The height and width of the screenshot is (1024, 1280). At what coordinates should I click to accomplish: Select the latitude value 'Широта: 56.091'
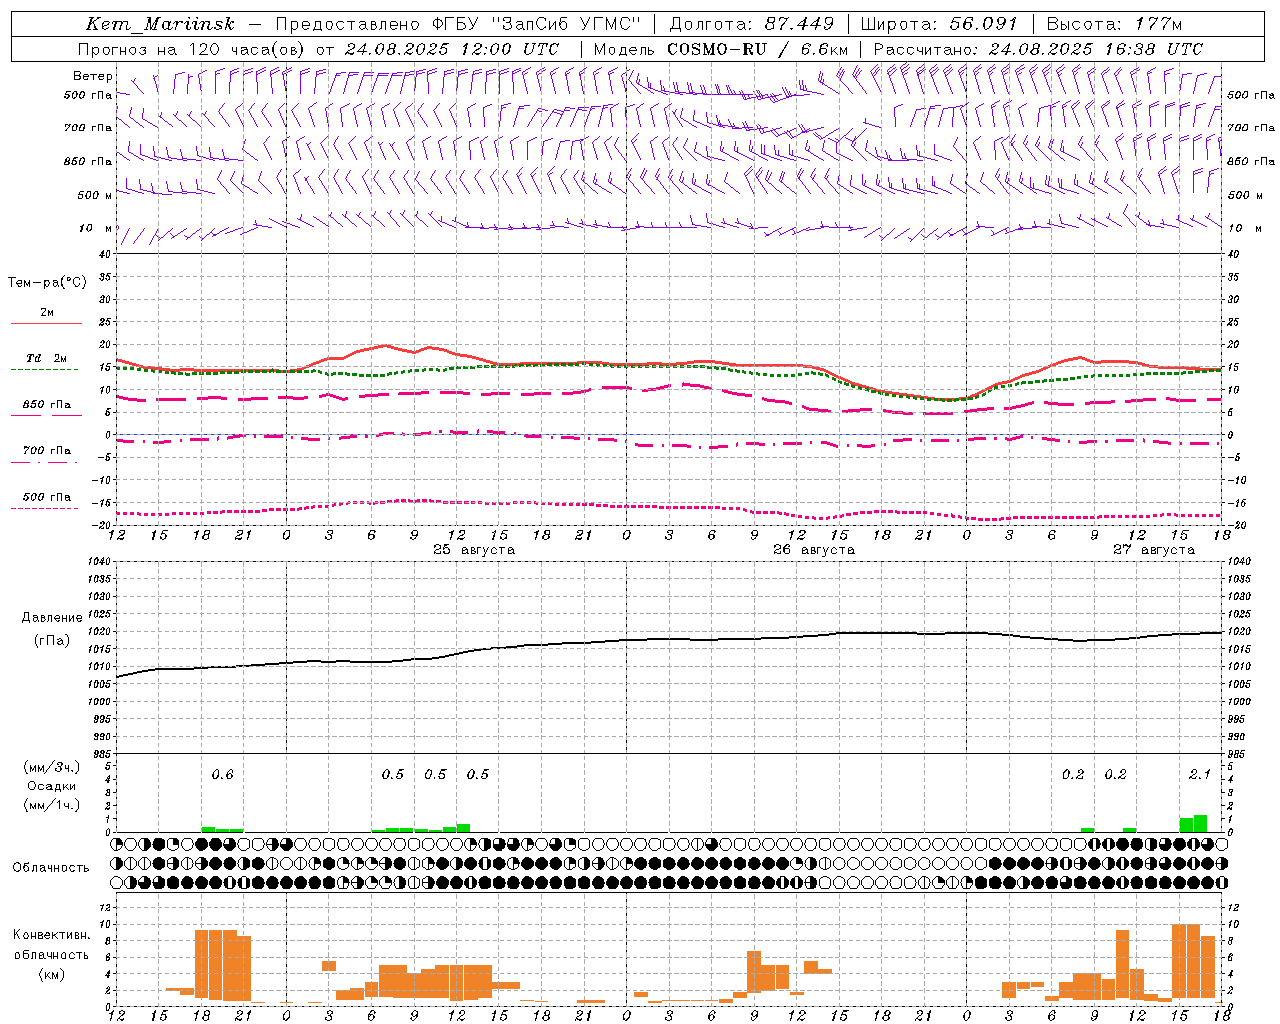[x=939, y=24]
